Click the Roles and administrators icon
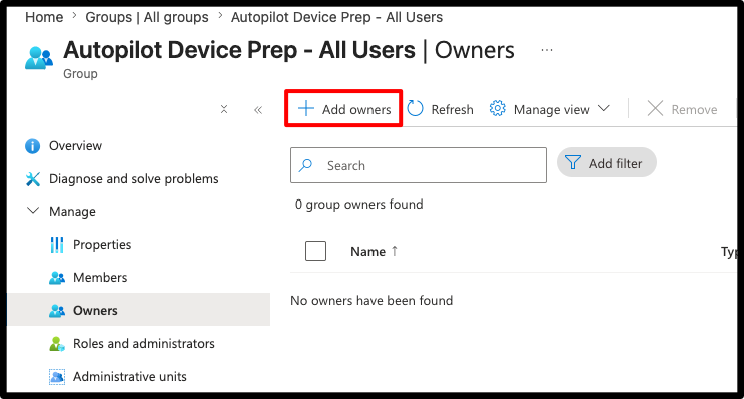The image size is (744, 399). pyautogui.click(x=57, y=343)
